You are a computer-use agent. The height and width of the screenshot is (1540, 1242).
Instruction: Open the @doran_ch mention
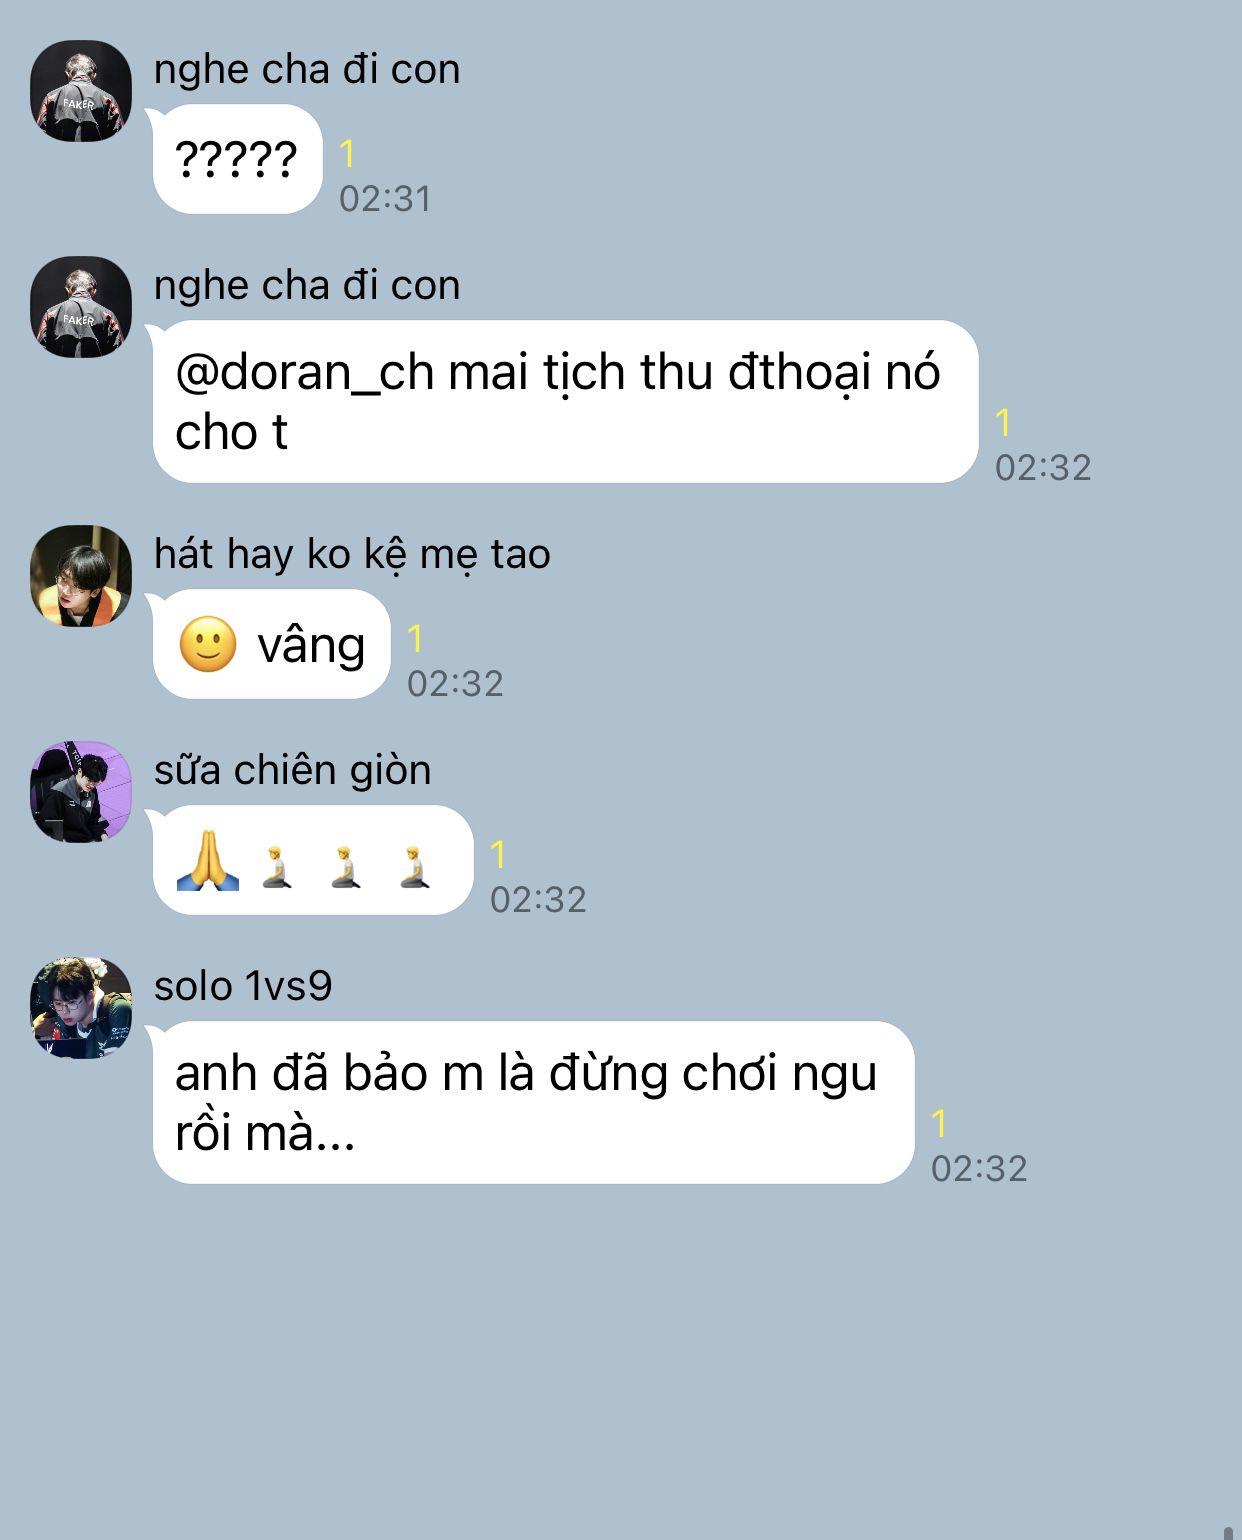pos(305,372)
